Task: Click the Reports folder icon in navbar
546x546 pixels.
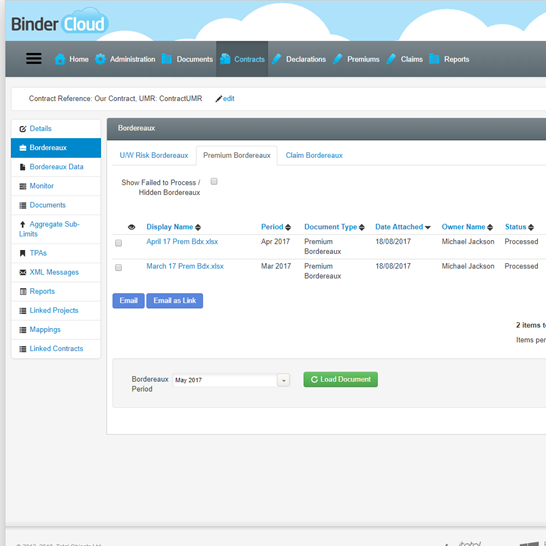Action: (x=434, y=59)
